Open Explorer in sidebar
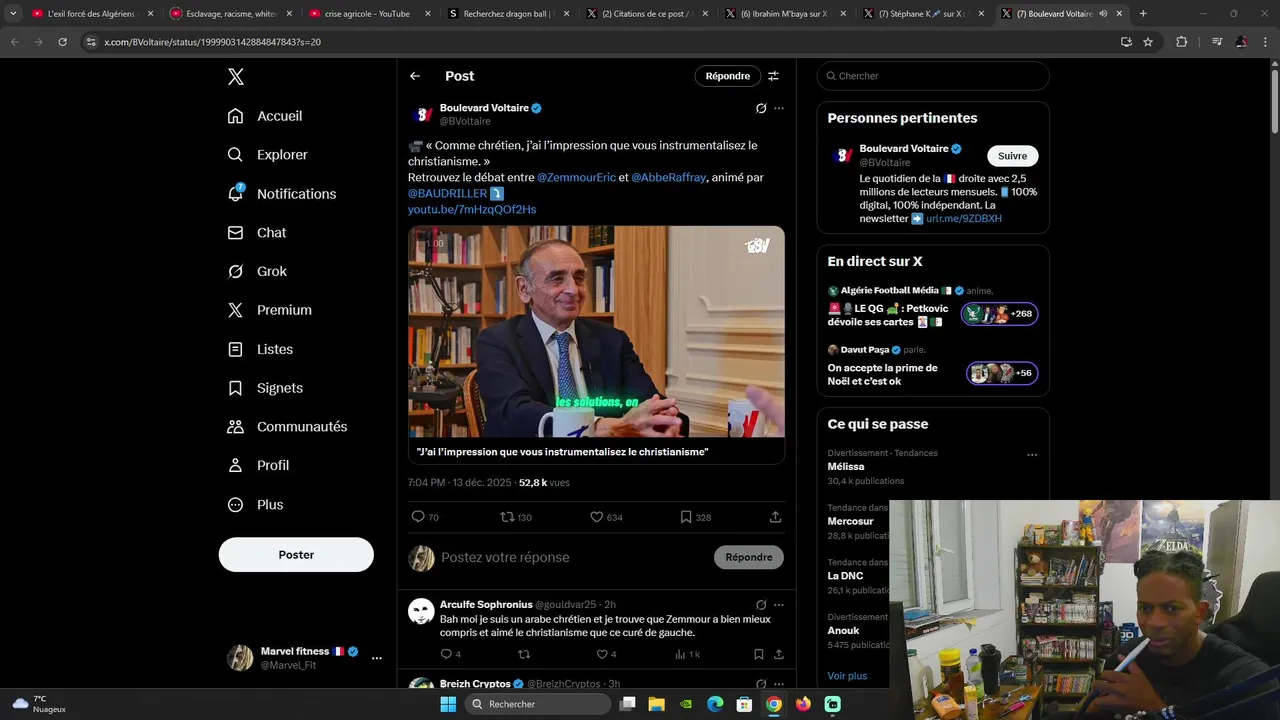Image resolution: width=1280 pixels, height=720 pixels. 267,155
